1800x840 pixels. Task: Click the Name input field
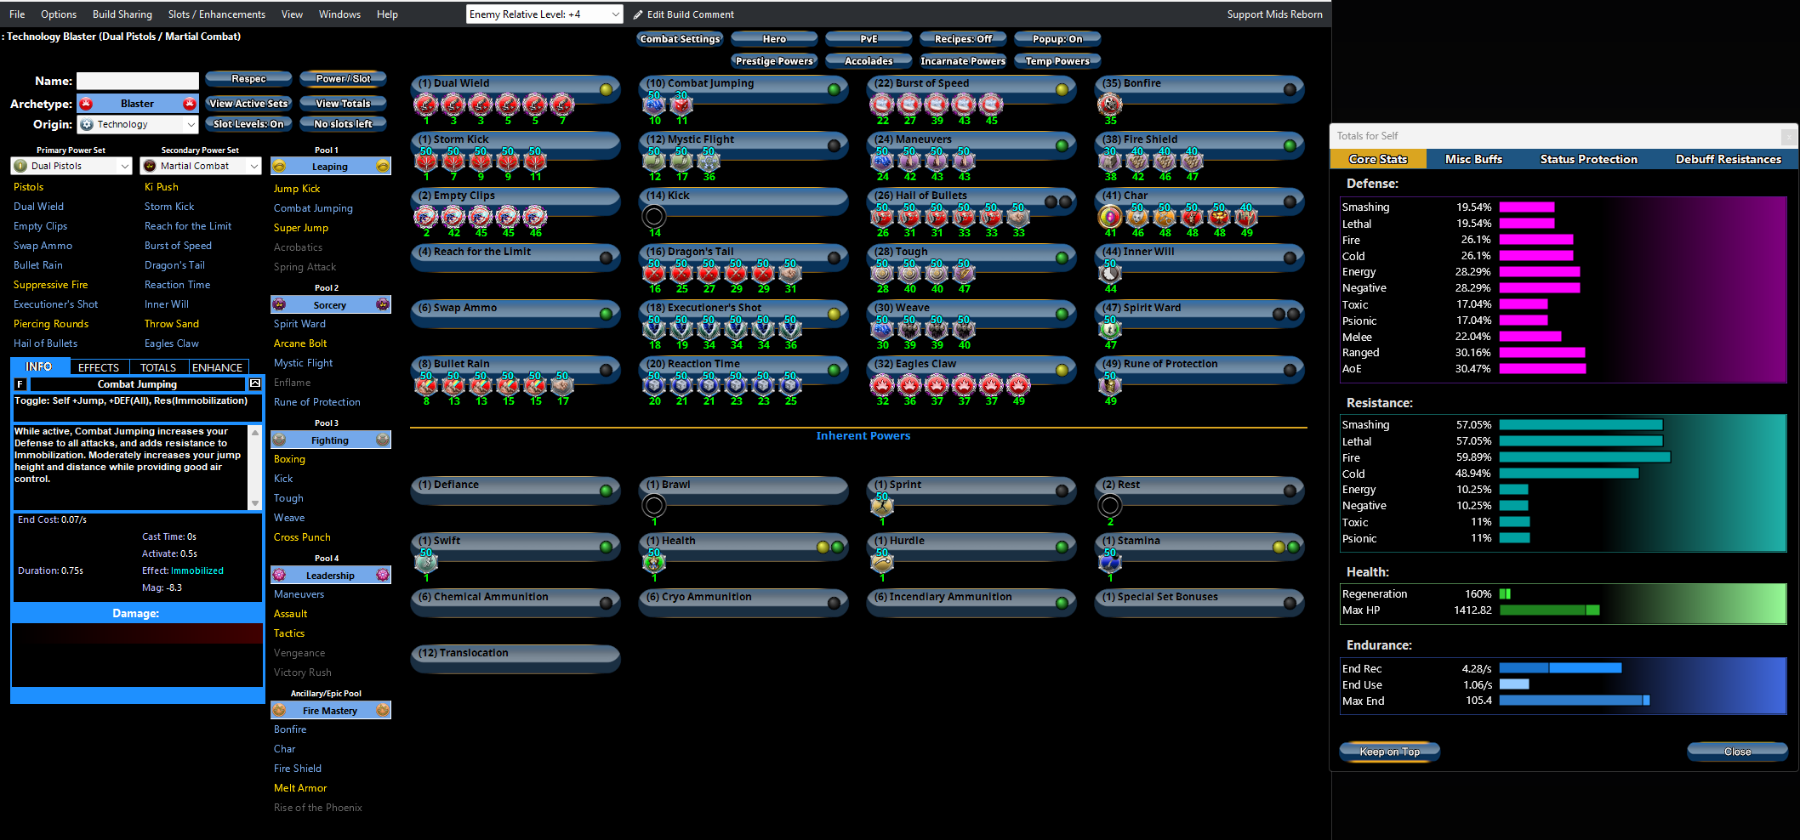click(138, 81)
